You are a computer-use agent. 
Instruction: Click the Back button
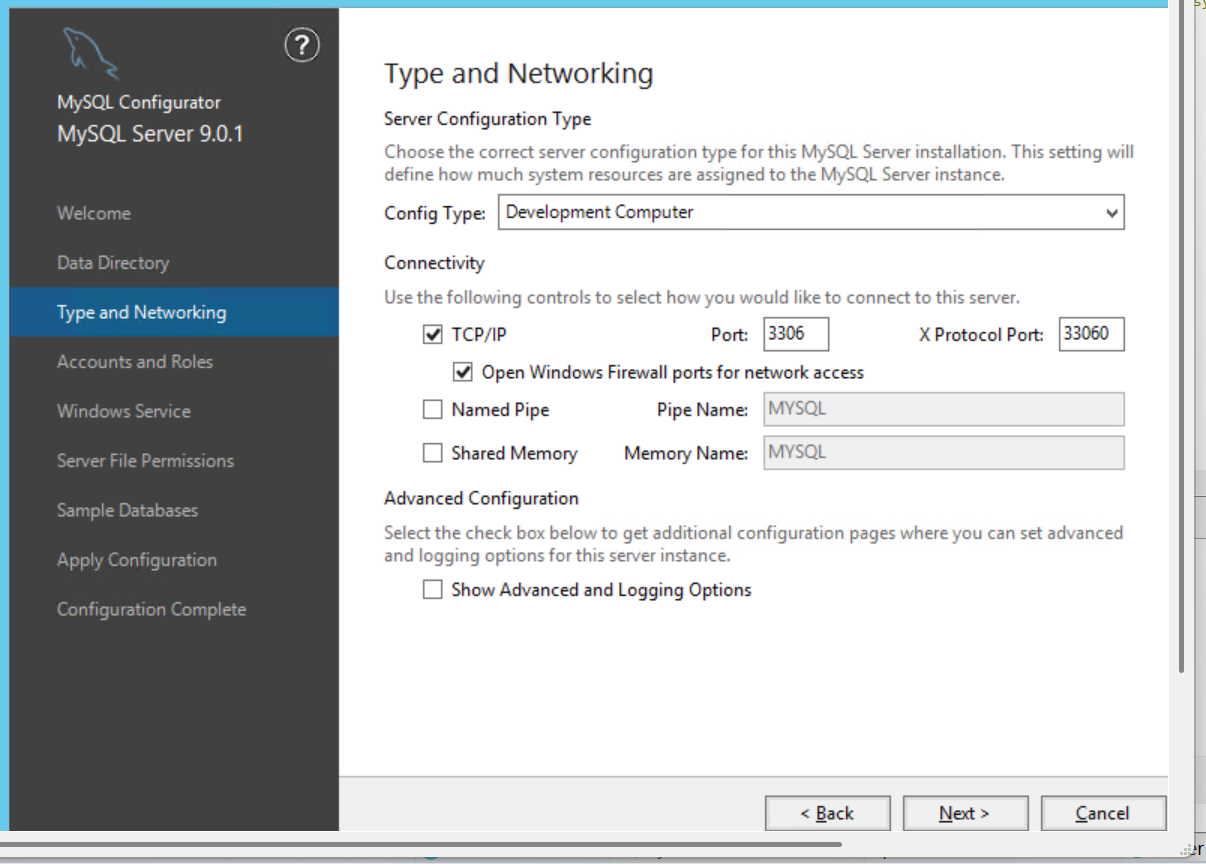[x=827, y=813]
